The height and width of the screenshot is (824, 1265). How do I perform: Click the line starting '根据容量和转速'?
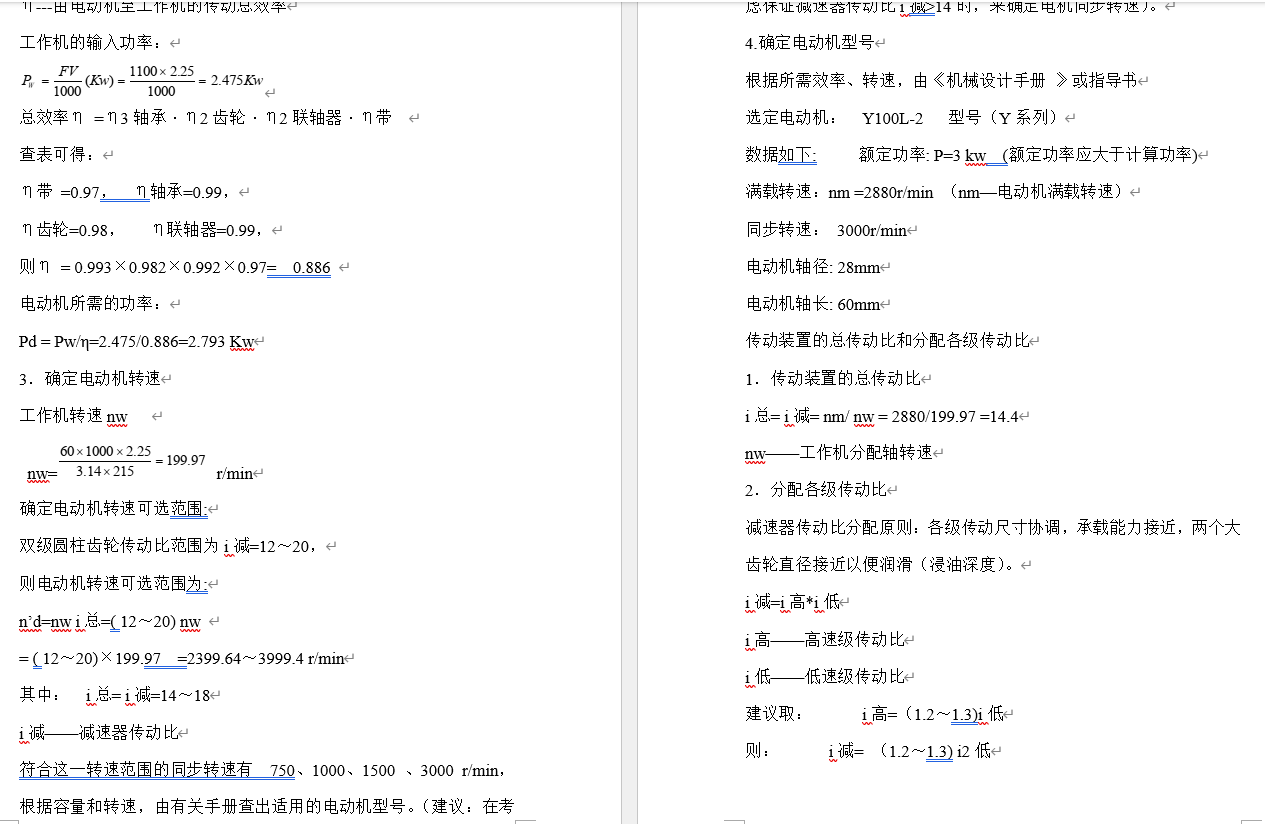[267, 806]
